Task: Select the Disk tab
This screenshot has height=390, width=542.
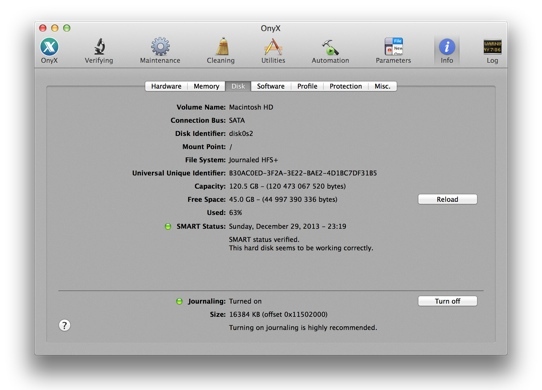Action: (238, 86)
